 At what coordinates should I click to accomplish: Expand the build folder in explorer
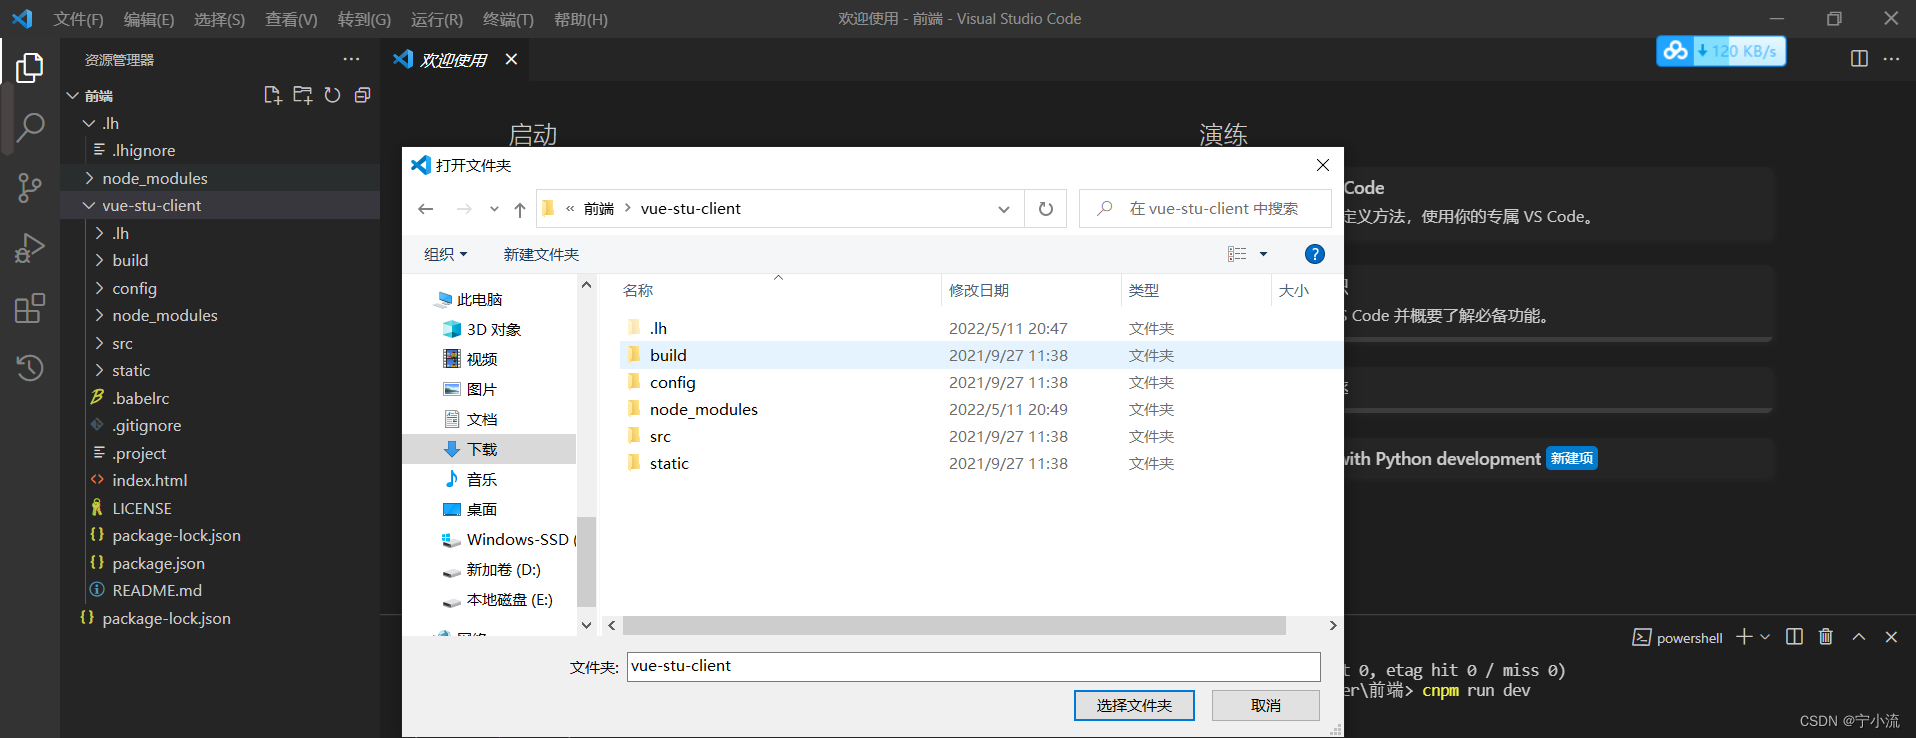(99, 260)
